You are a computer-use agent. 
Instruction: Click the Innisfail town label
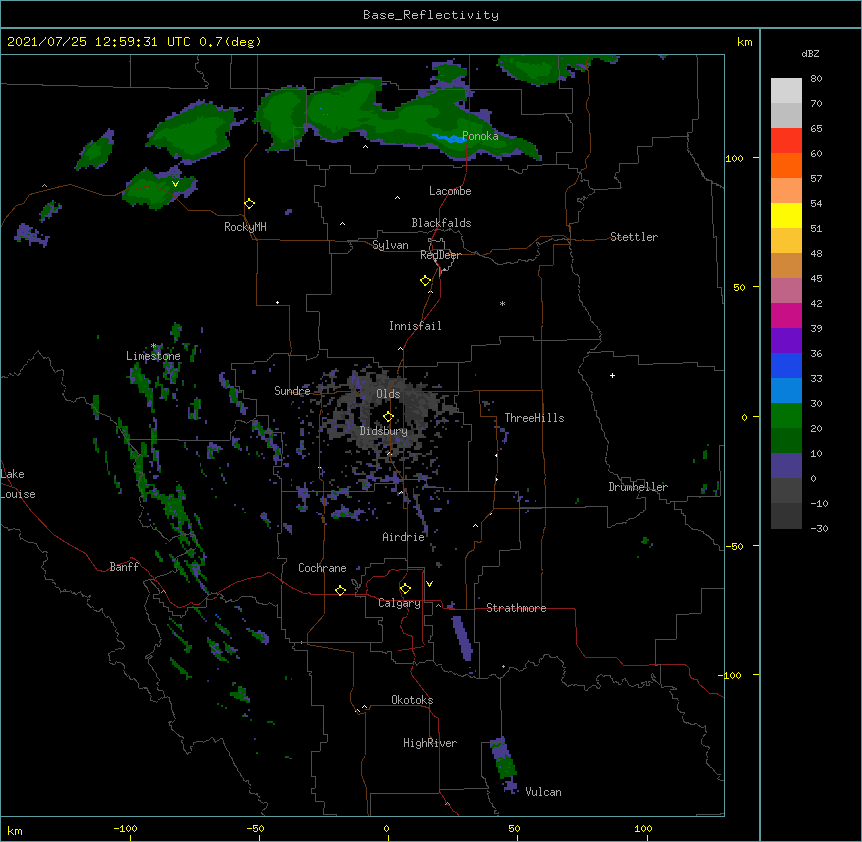coord(415,326)
